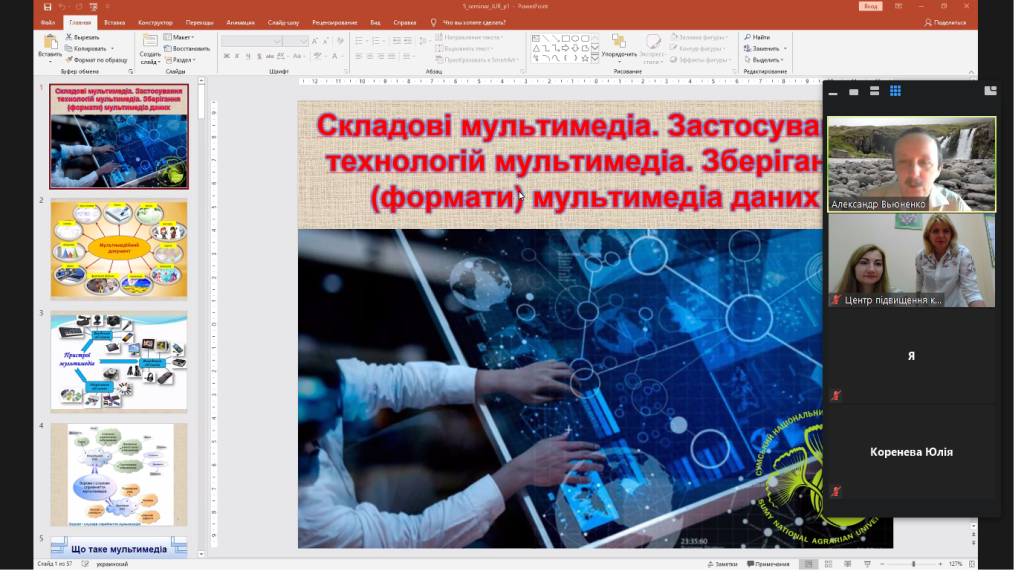Viewport: 1024px width, 580px height.
Task: Click the Вырезать (Cut) scissors icon
Action: [x=69, y=37]
